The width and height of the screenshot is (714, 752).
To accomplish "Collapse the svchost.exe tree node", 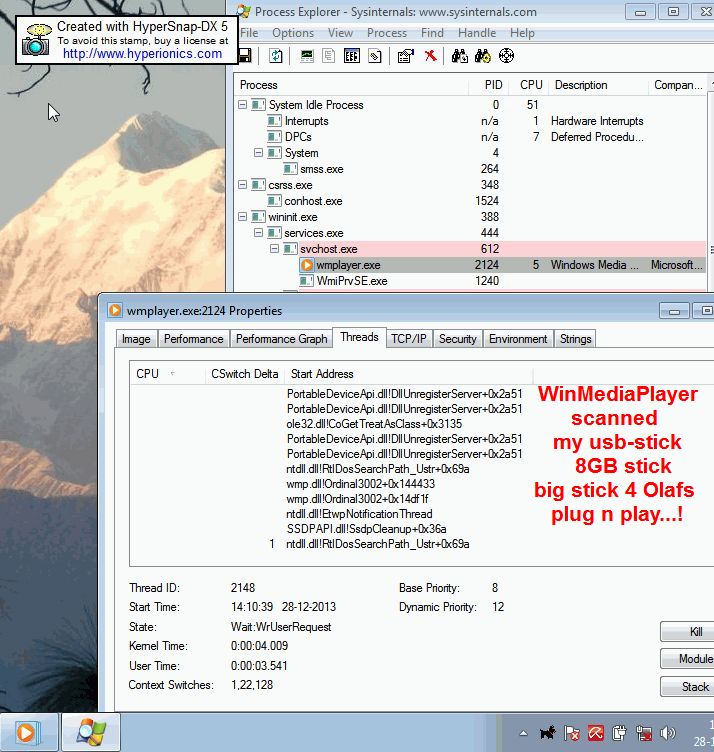I will coord(274,248).
